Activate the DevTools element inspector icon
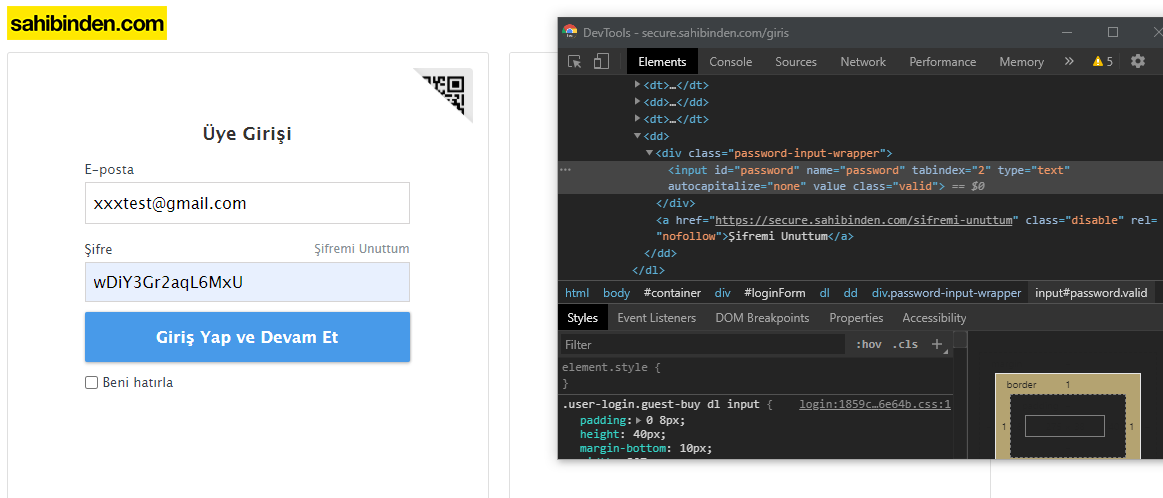This screenshot has height=498, width=1163. click(575, 62)
